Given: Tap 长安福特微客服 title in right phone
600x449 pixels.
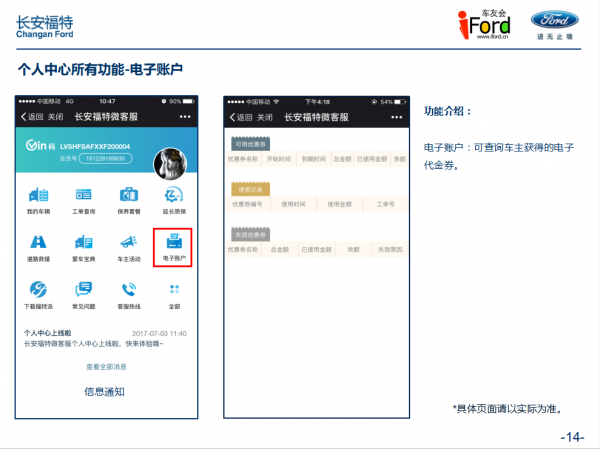Looking at the screenshot, I should click(316, 117).
